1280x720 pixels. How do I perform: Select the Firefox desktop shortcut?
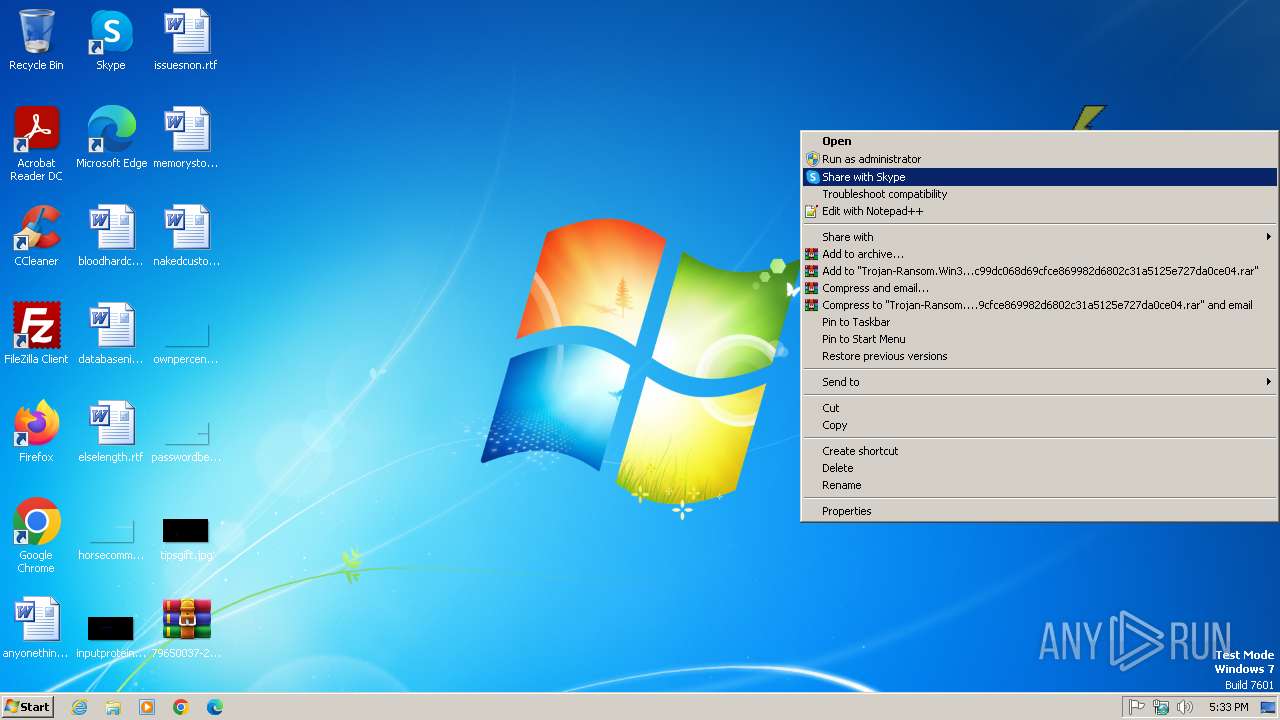tap(36, 432)
